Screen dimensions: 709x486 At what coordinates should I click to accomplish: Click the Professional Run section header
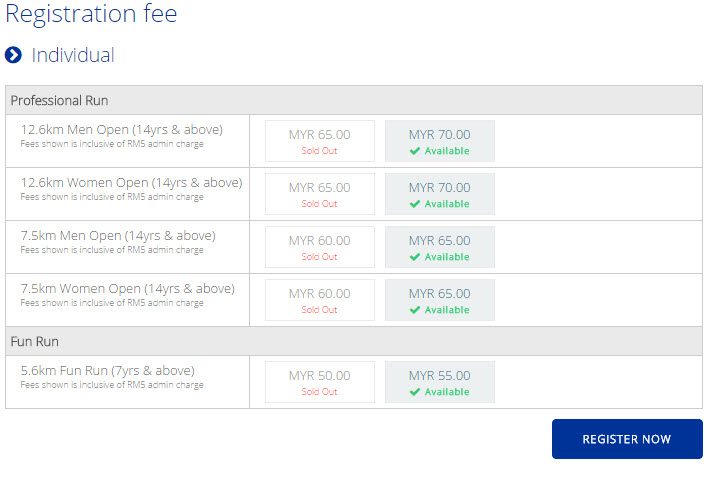(x=60, y=101)
